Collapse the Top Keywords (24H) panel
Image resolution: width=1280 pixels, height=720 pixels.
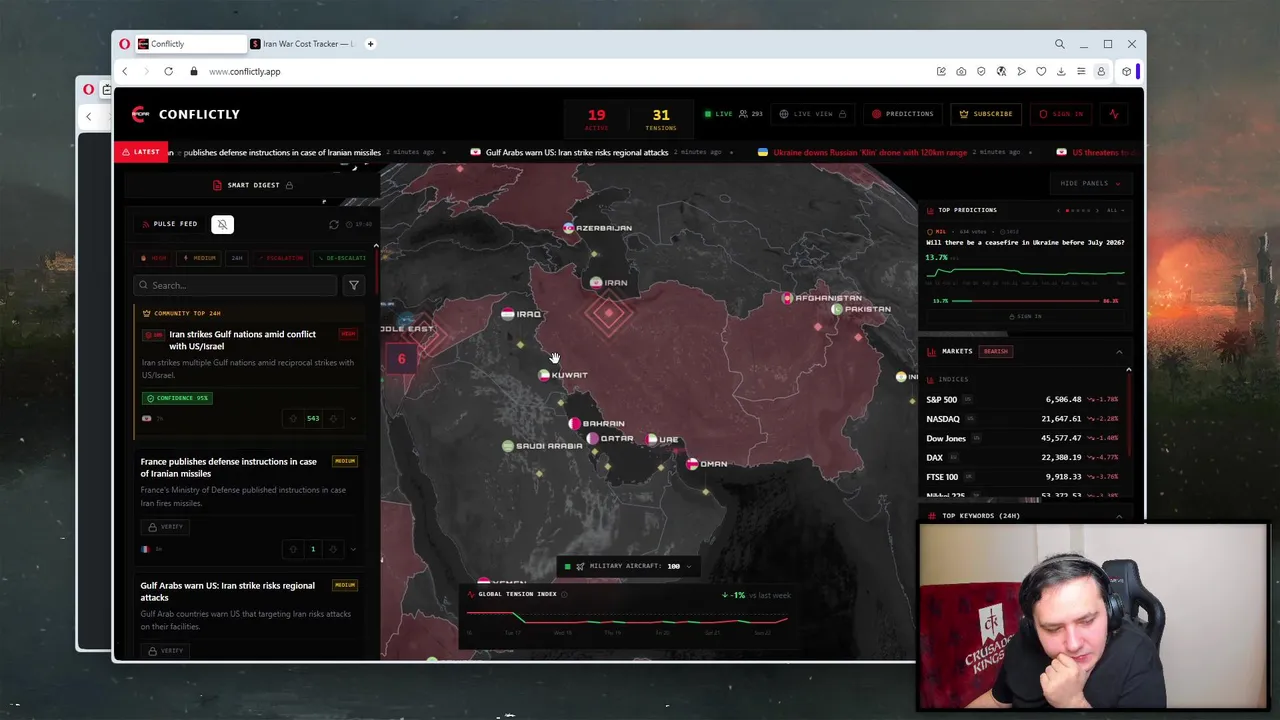[x=1119, y=516]
